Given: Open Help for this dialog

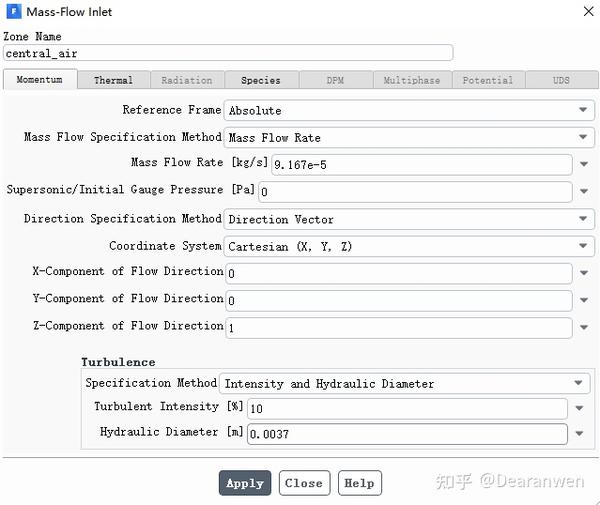Looking at the screenshot, I should [x=359, y=483].
